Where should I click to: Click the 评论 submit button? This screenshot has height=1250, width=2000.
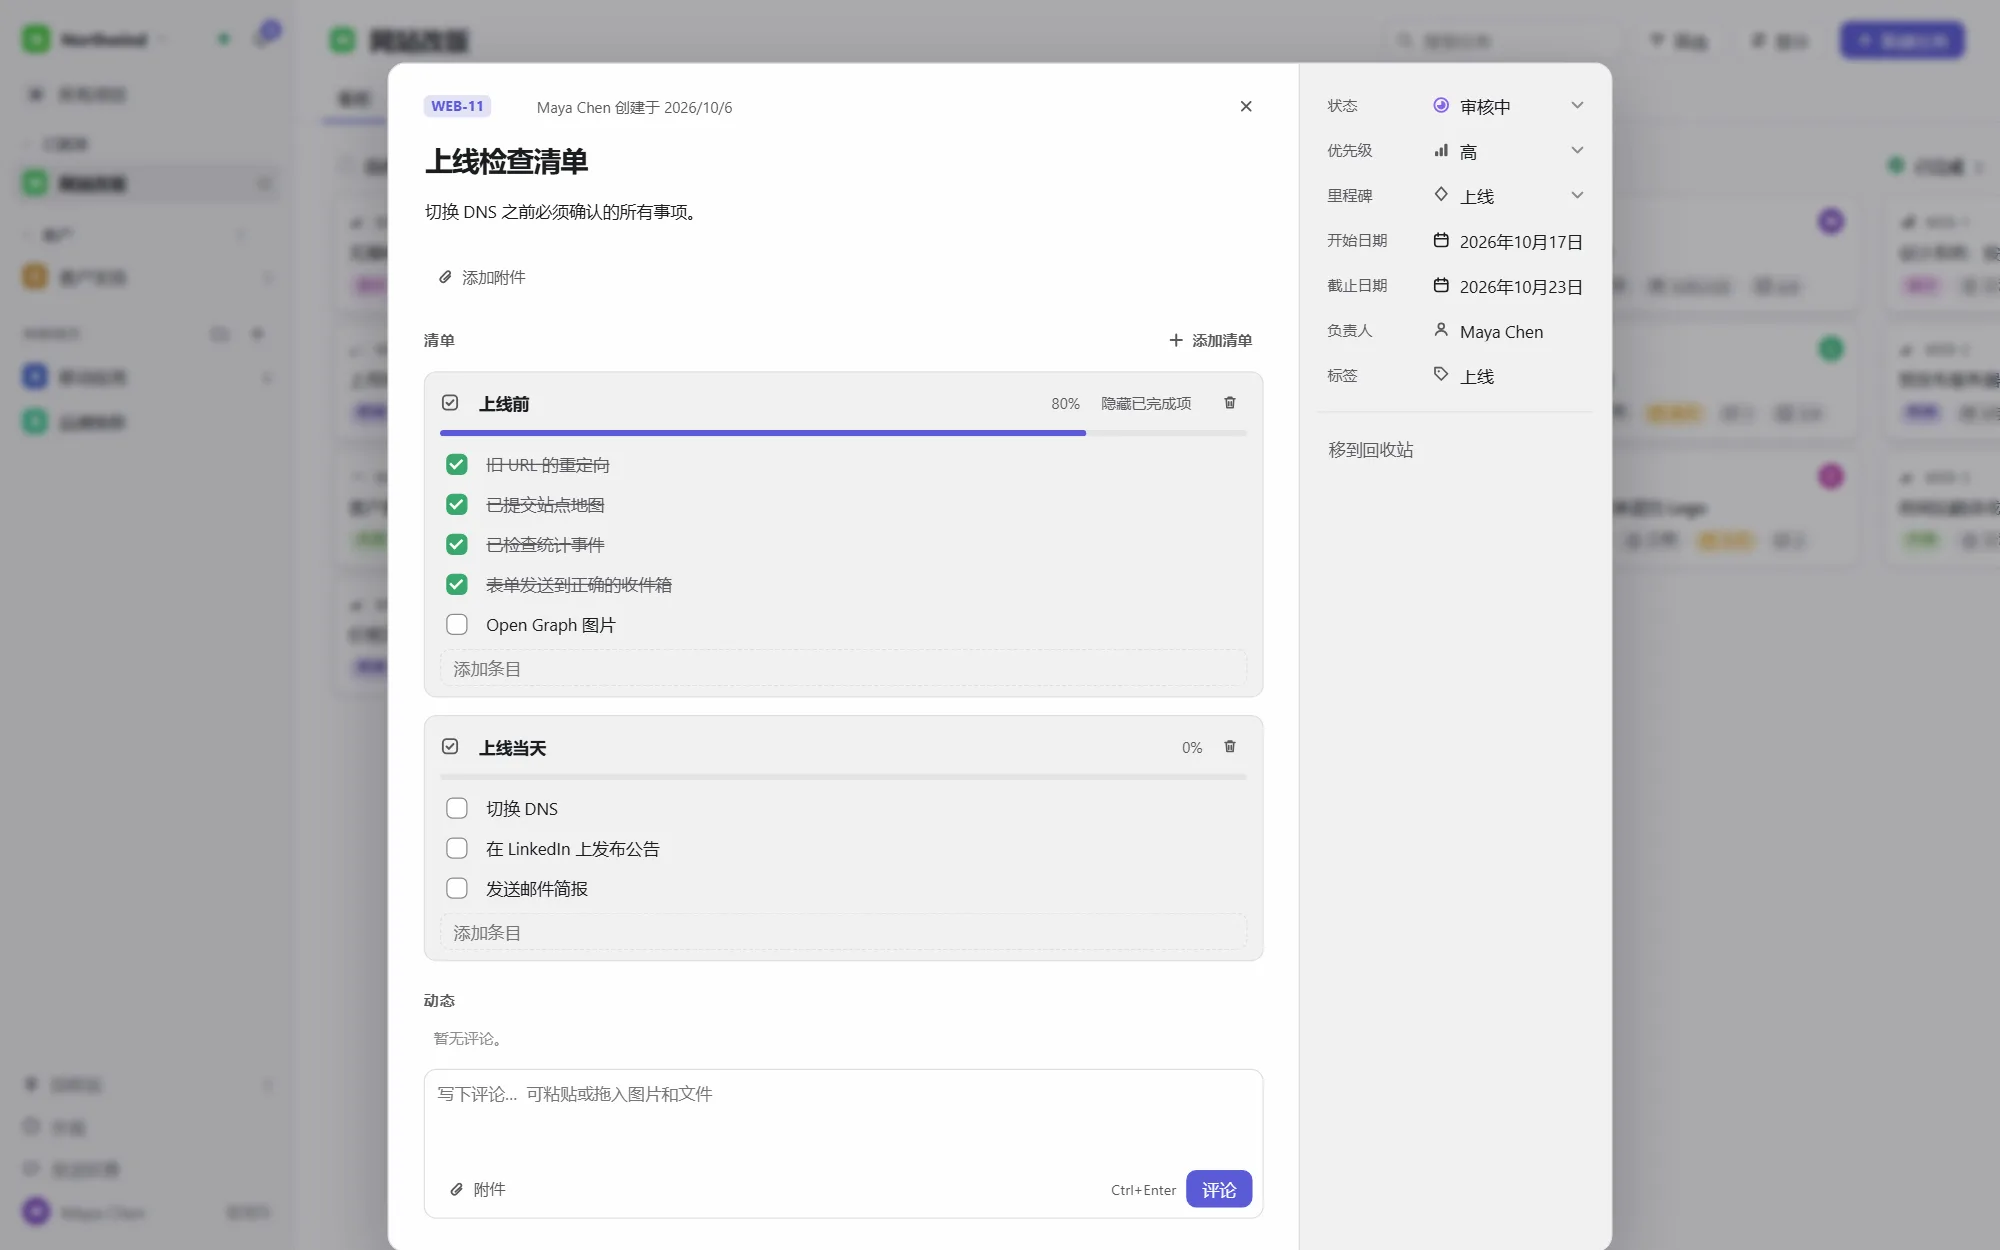[x=1219, y=1189]
